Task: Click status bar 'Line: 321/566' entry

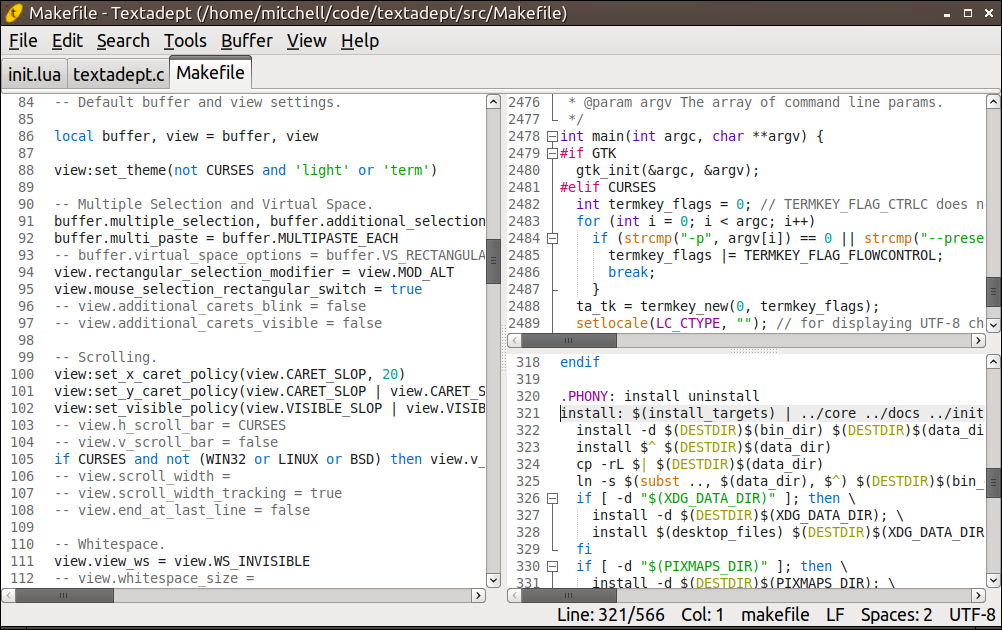Action: coord(610,615)
